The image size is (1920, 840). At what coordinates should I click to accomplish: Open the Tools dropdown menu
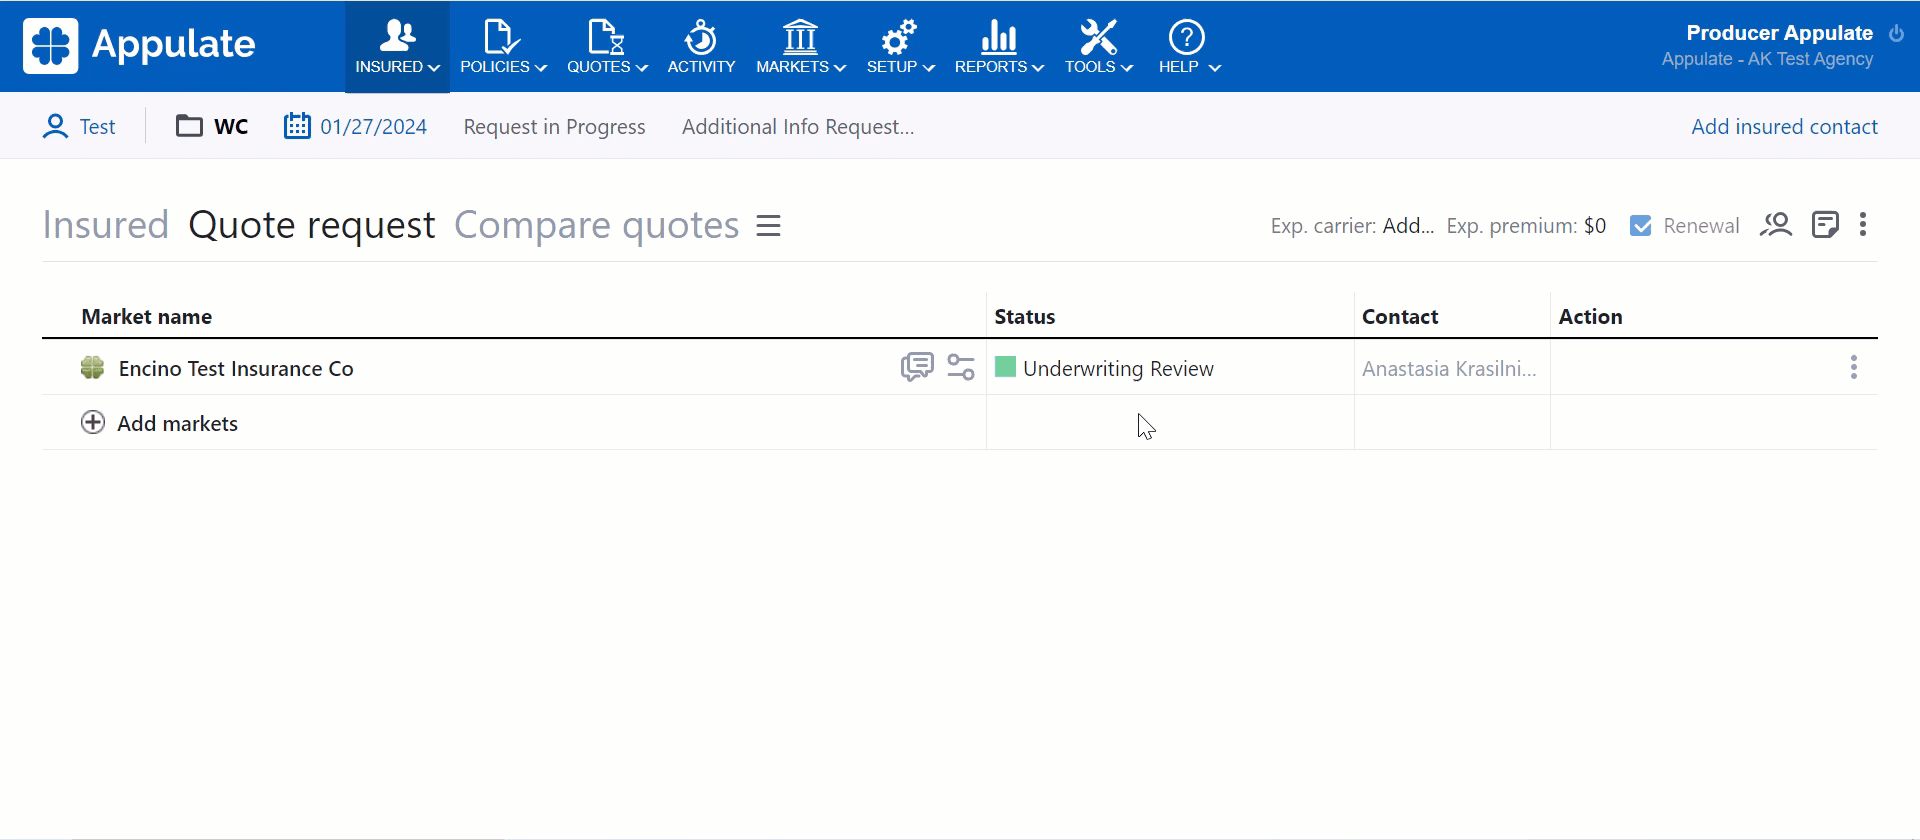point(1098,47)
